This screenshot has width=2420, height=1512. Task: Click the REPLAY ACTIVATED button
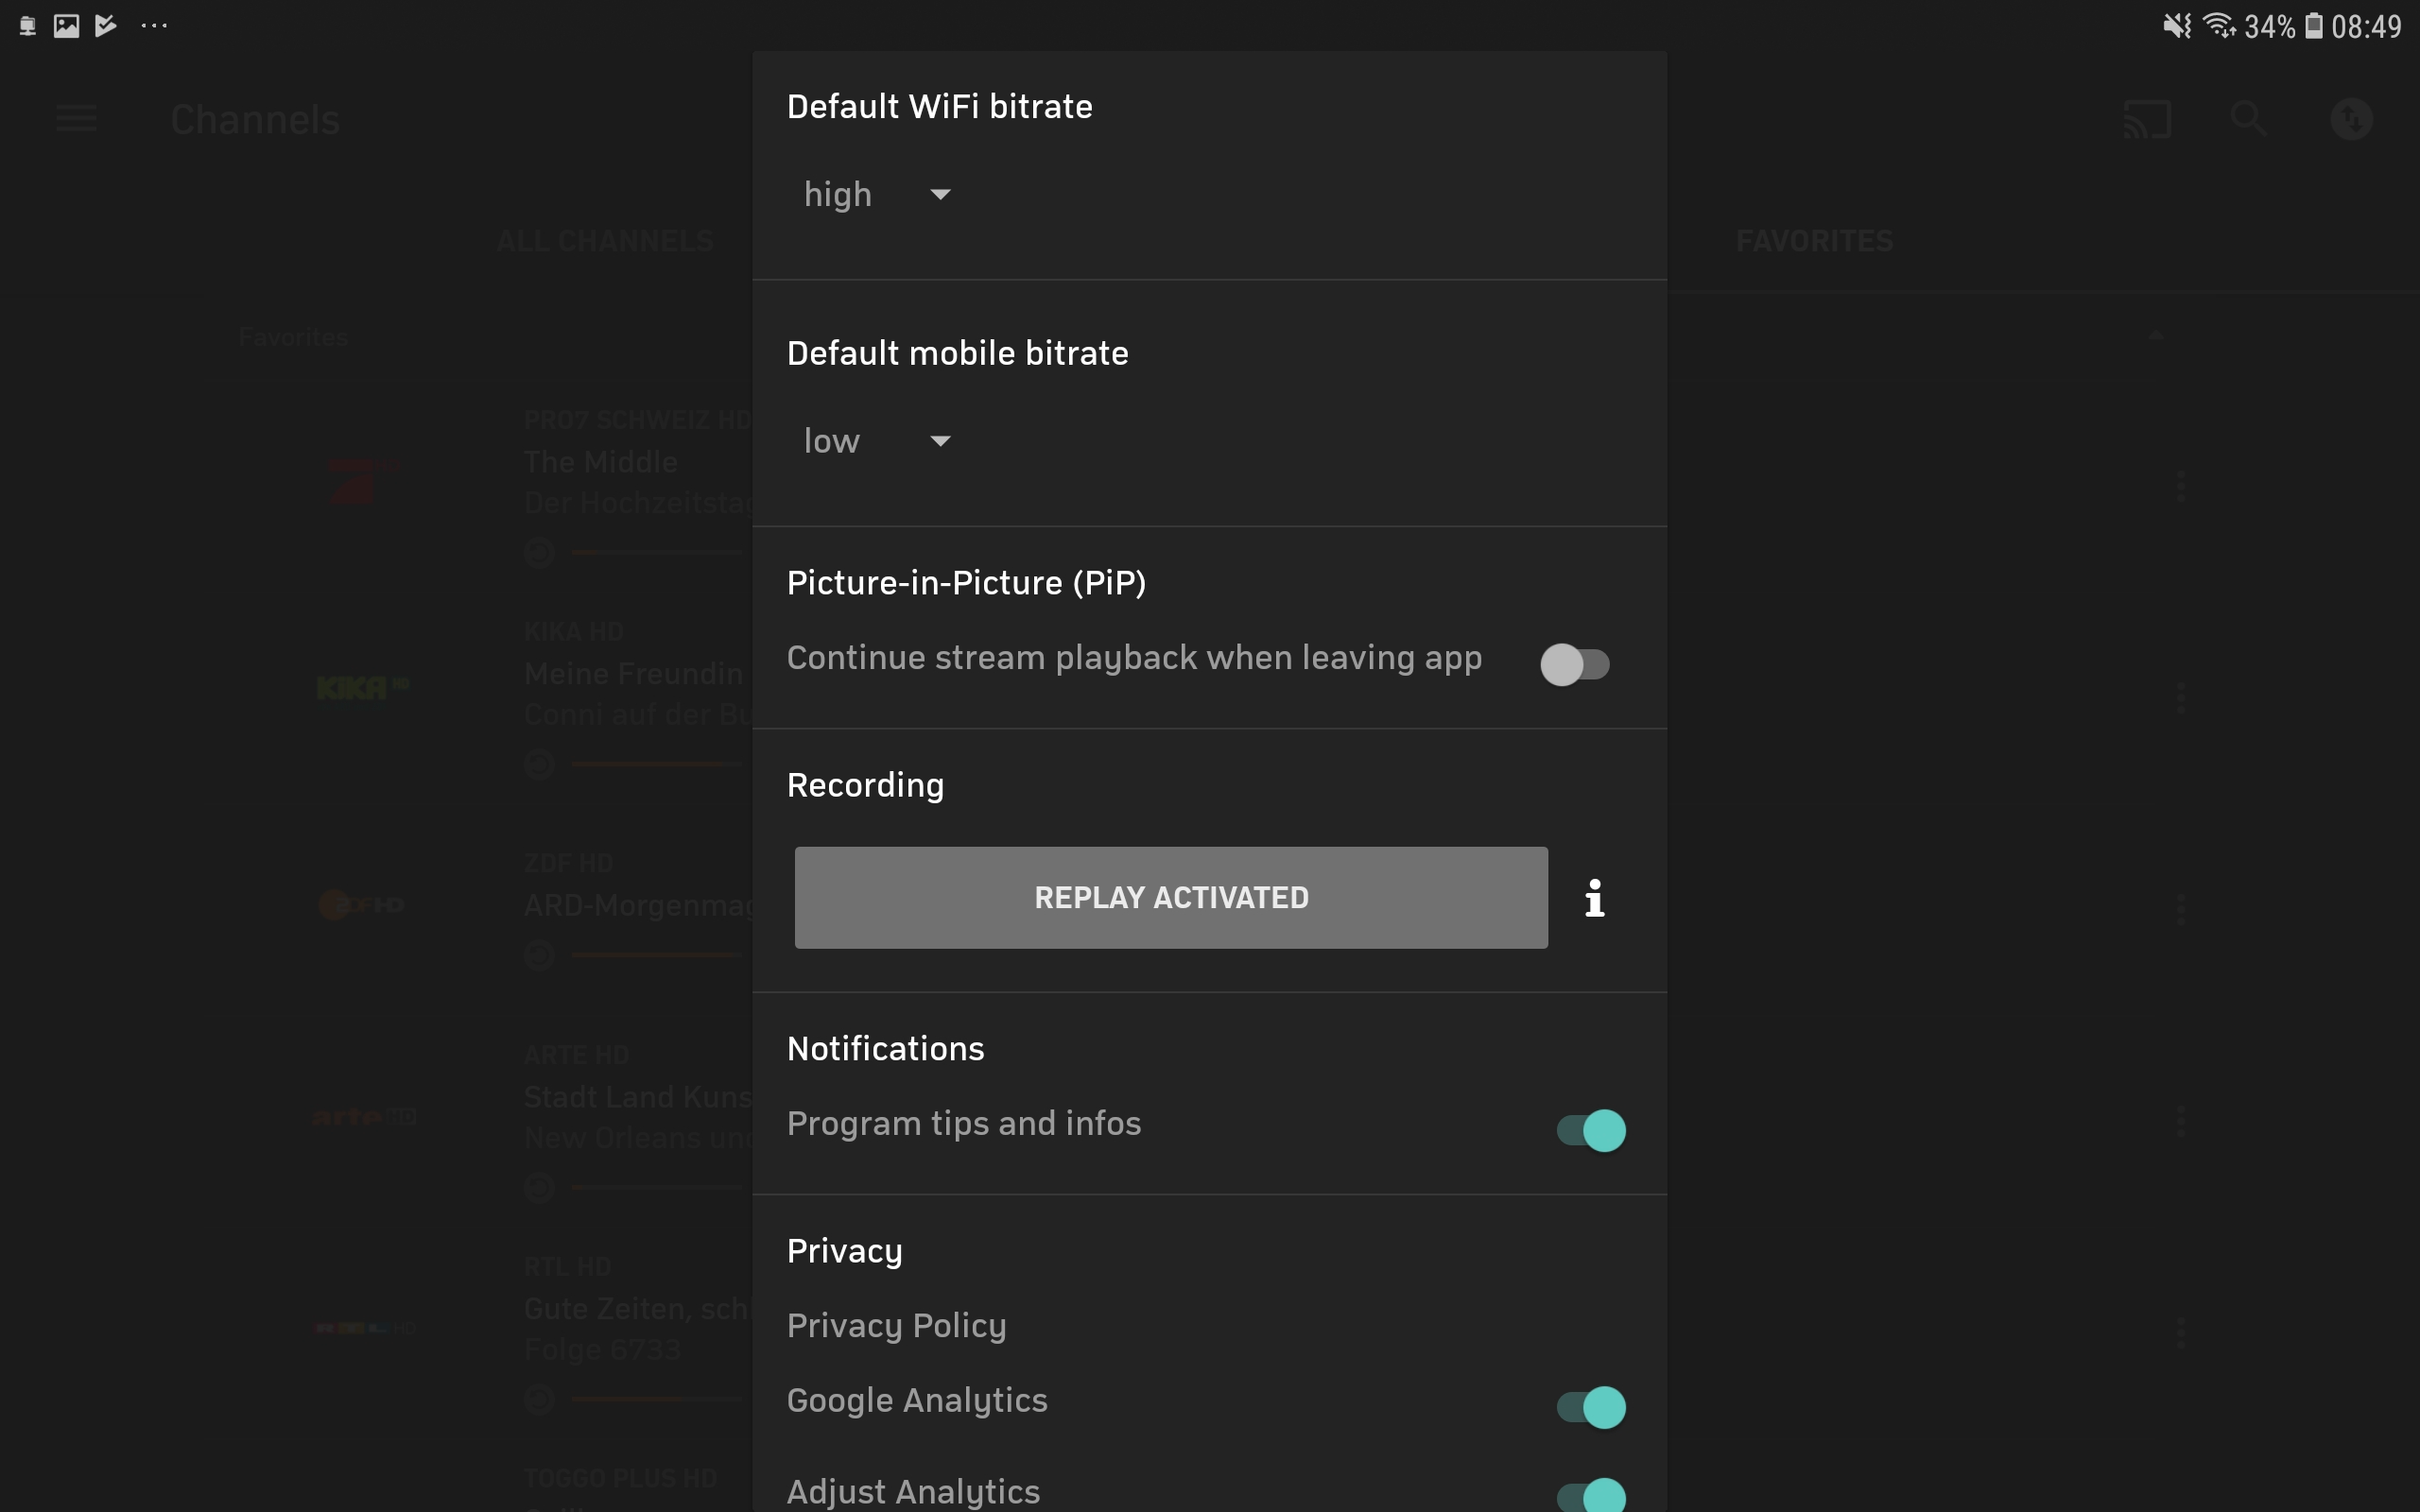point(1171,898)
